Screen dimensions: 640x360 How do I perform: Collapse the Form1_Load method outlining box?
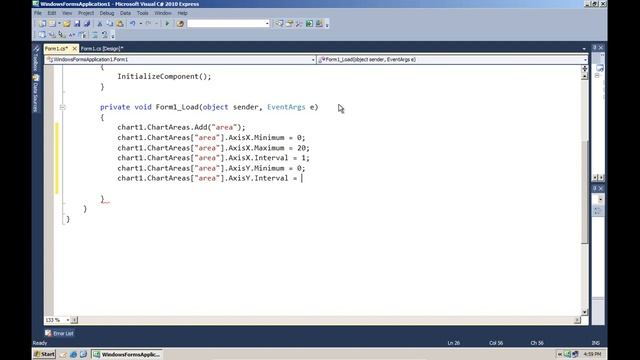click(x=62, y=107)
